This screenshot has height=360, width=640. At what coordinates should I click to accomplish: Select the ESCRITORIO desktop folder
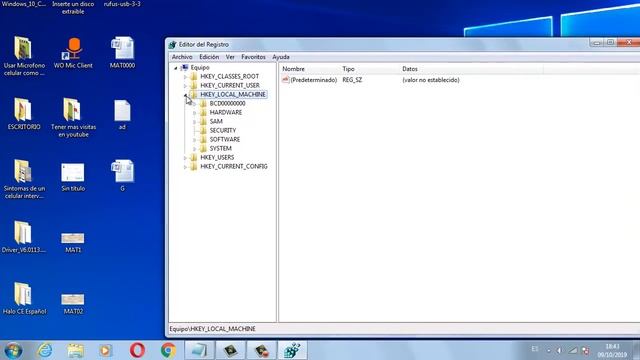coord(24,114)
